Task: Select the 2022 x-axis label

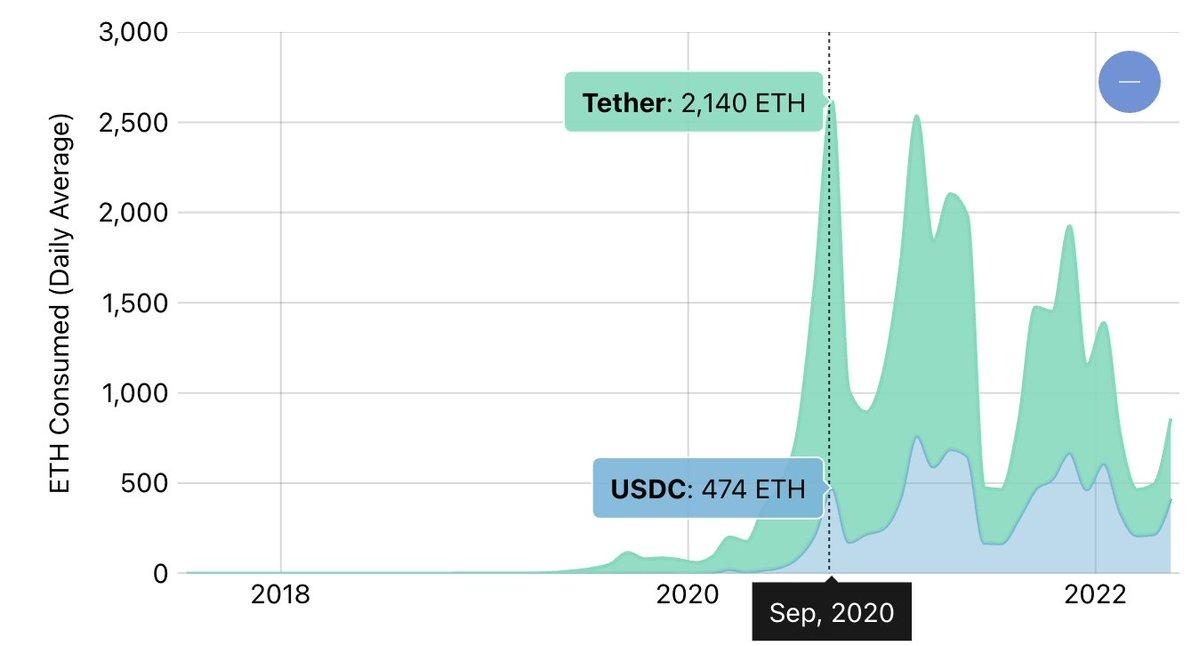Action: 1096,596
